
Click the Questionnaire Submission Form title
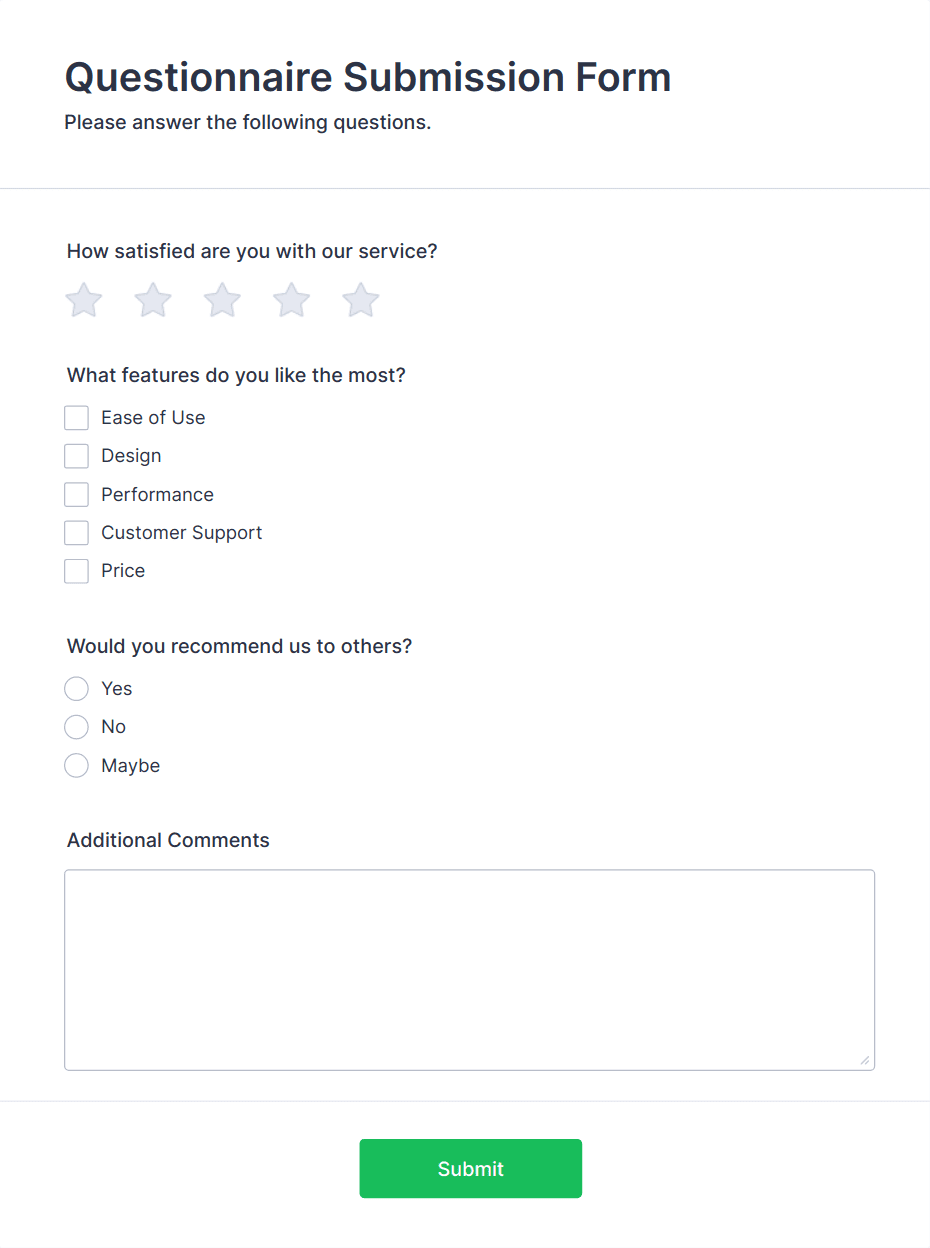coord(367,77)
